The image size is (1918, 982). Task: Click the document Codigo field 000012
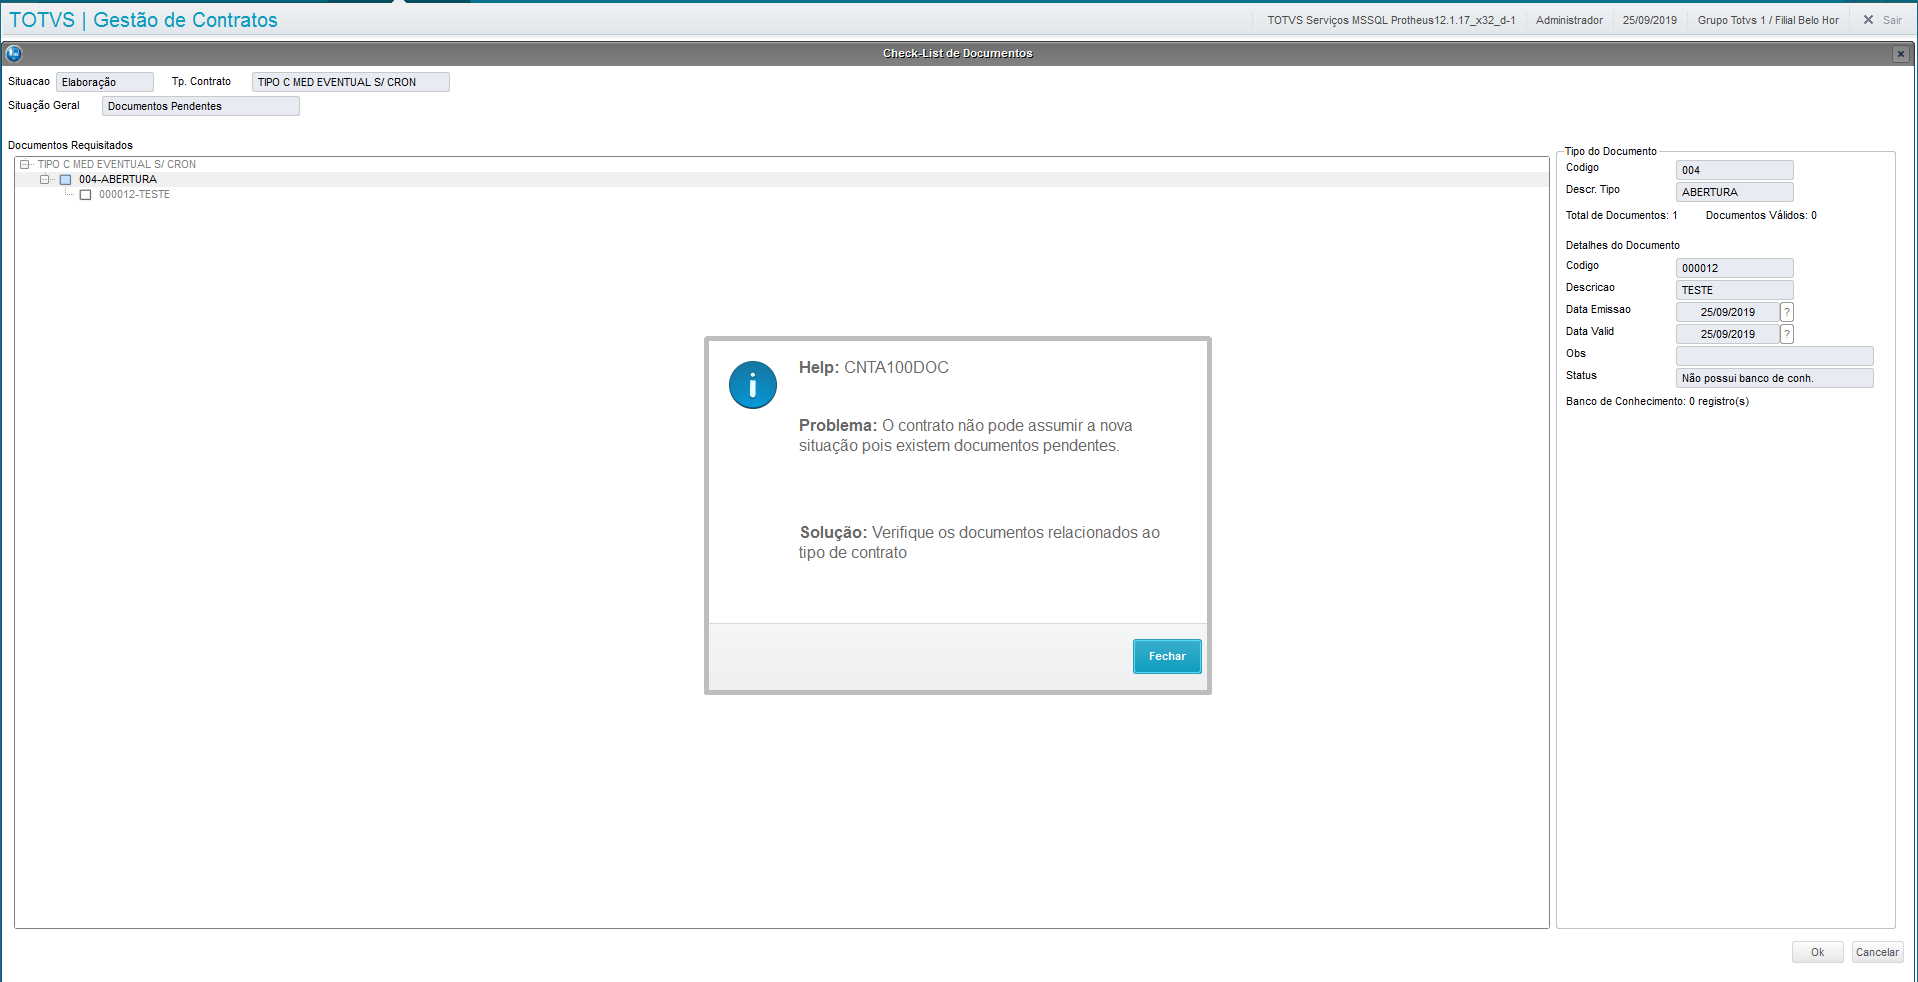point(1735,268)
